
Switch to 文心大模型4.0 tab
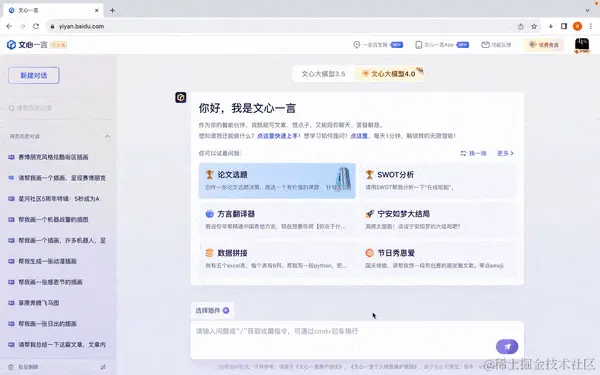point(389,74)
